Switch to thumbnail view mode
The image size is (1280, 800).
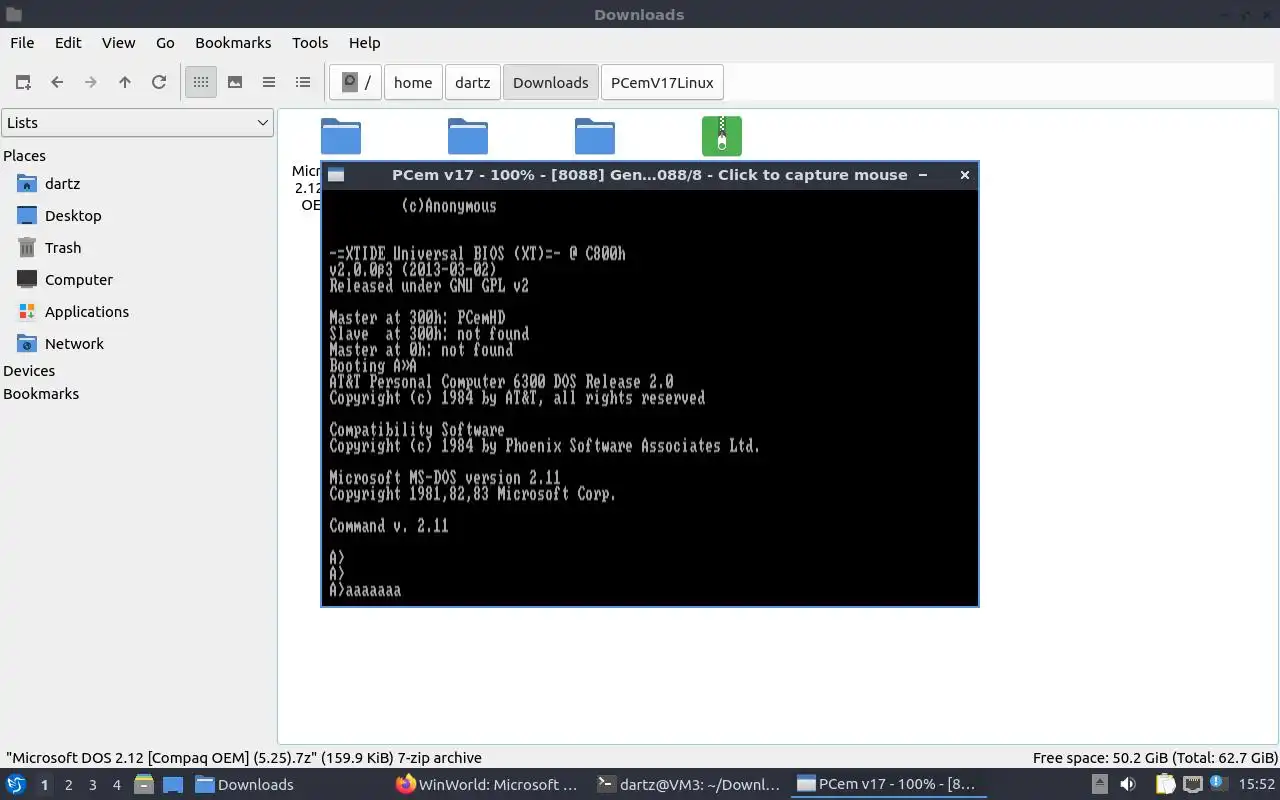click(235, 82)
